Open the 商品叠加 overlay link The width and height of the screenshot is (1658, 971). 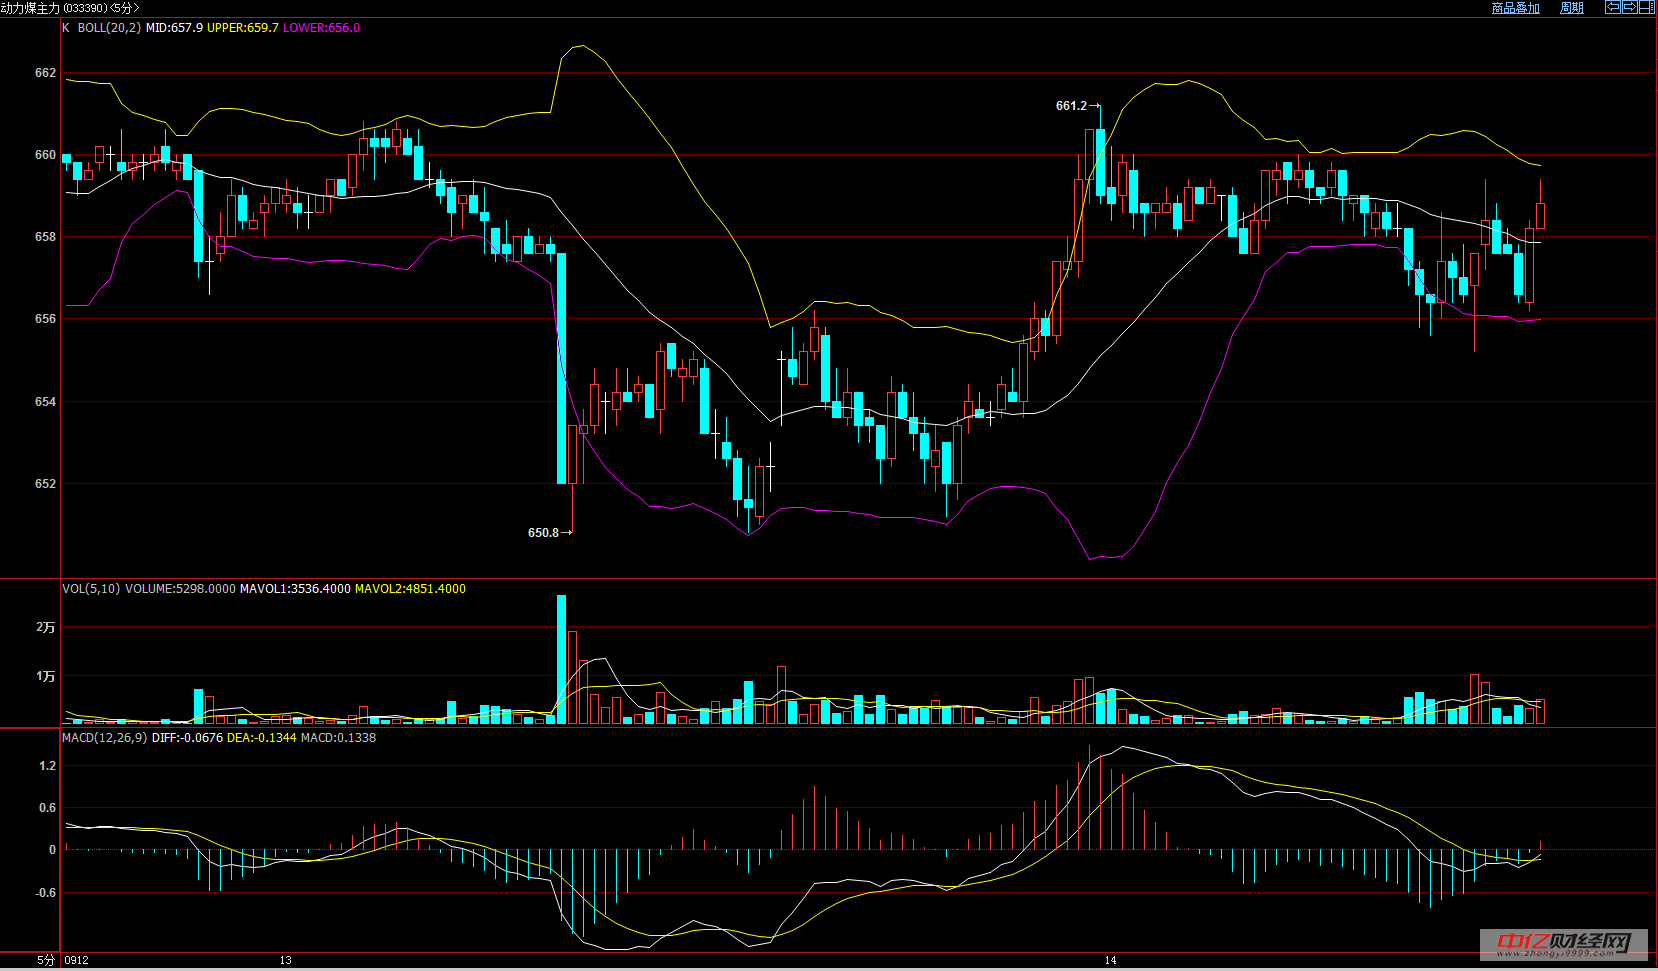(x=1515, y=8)
